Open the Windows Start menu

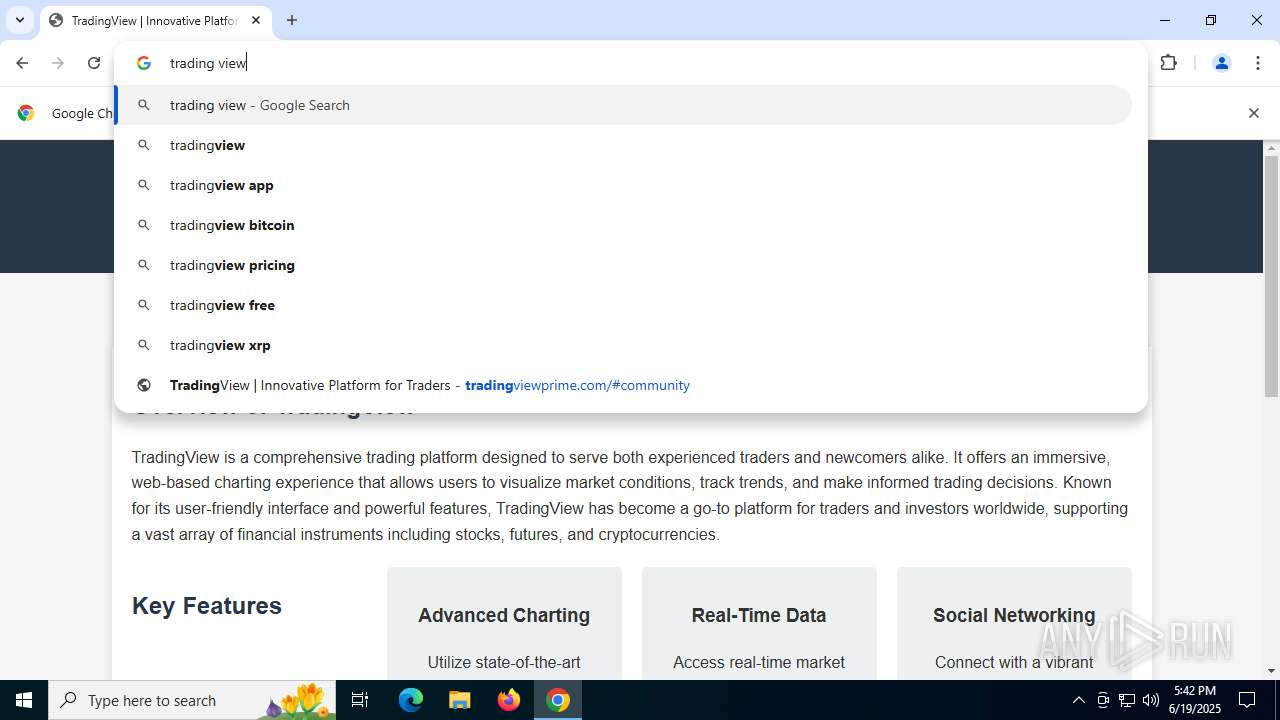click(24, 700)
